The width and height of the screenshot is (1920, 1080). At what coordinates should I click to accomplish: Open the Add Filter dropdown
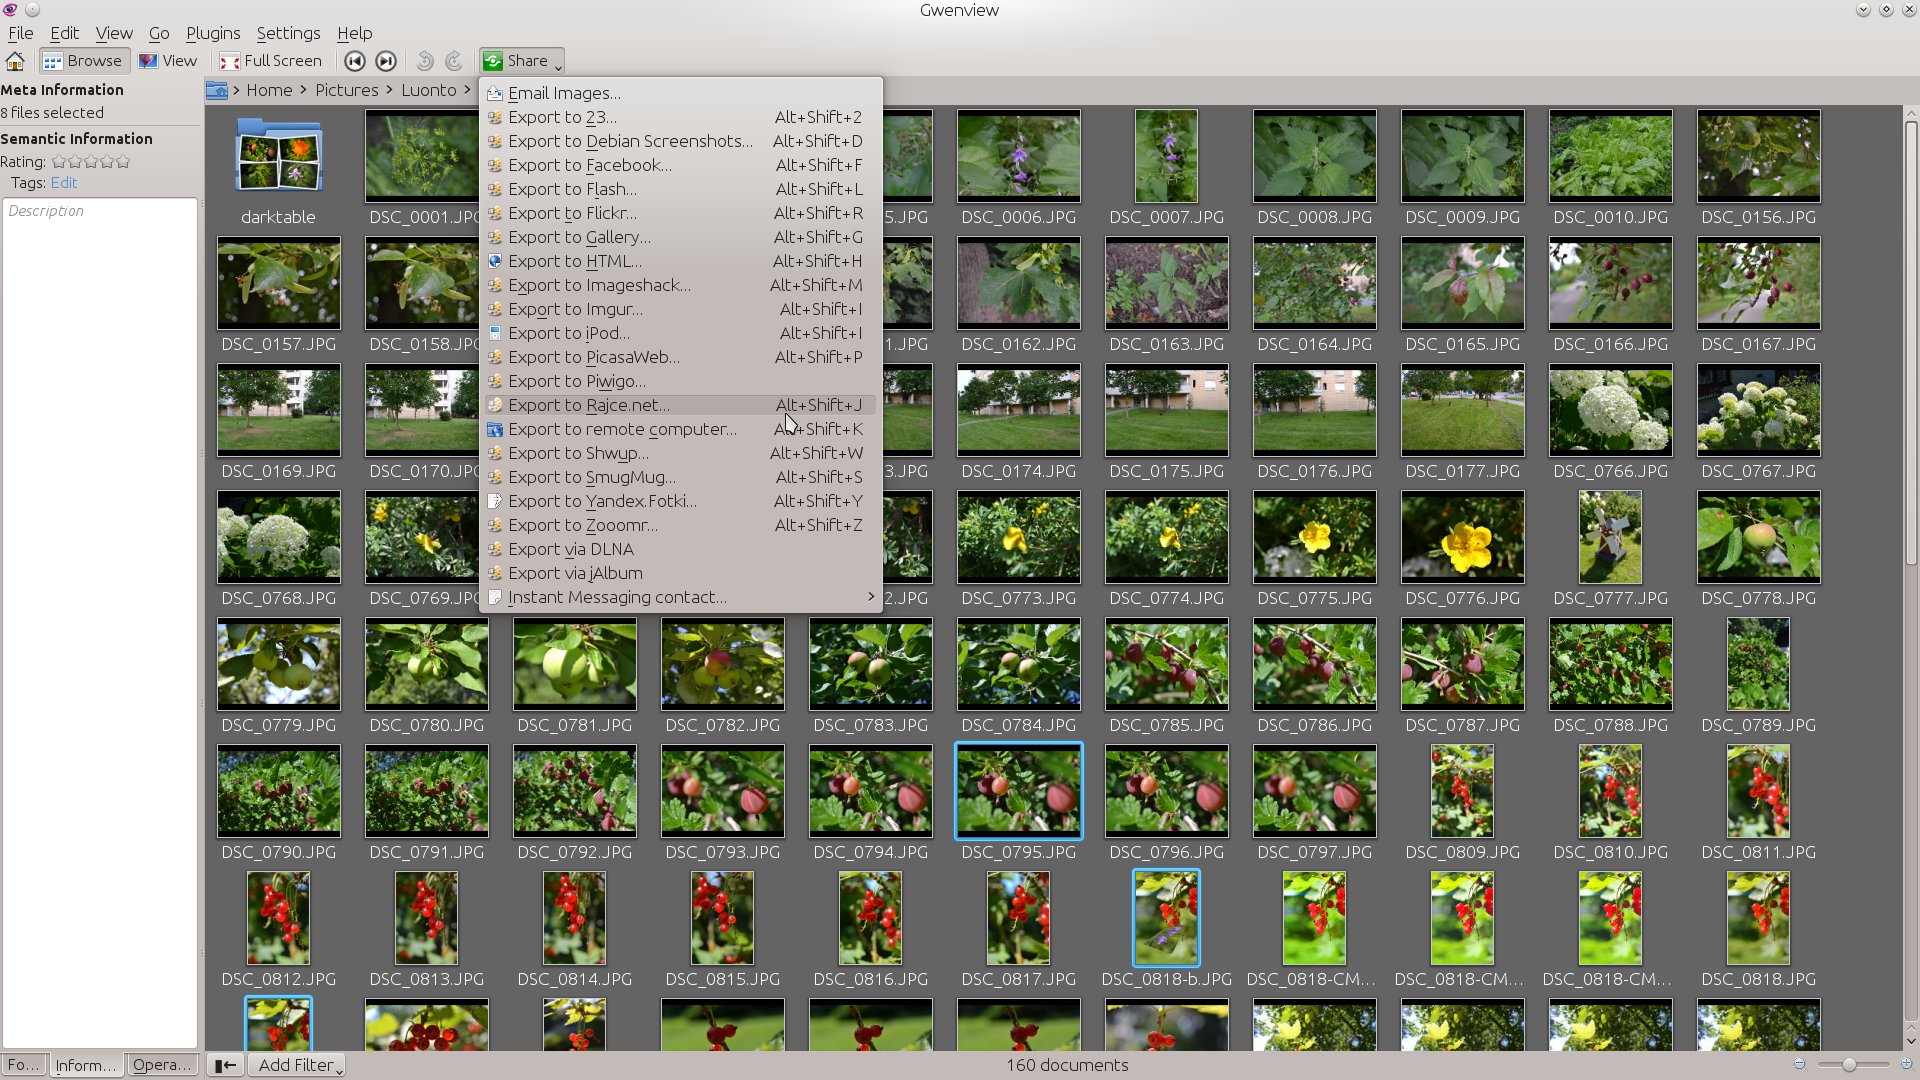[x=296, y=1065]
